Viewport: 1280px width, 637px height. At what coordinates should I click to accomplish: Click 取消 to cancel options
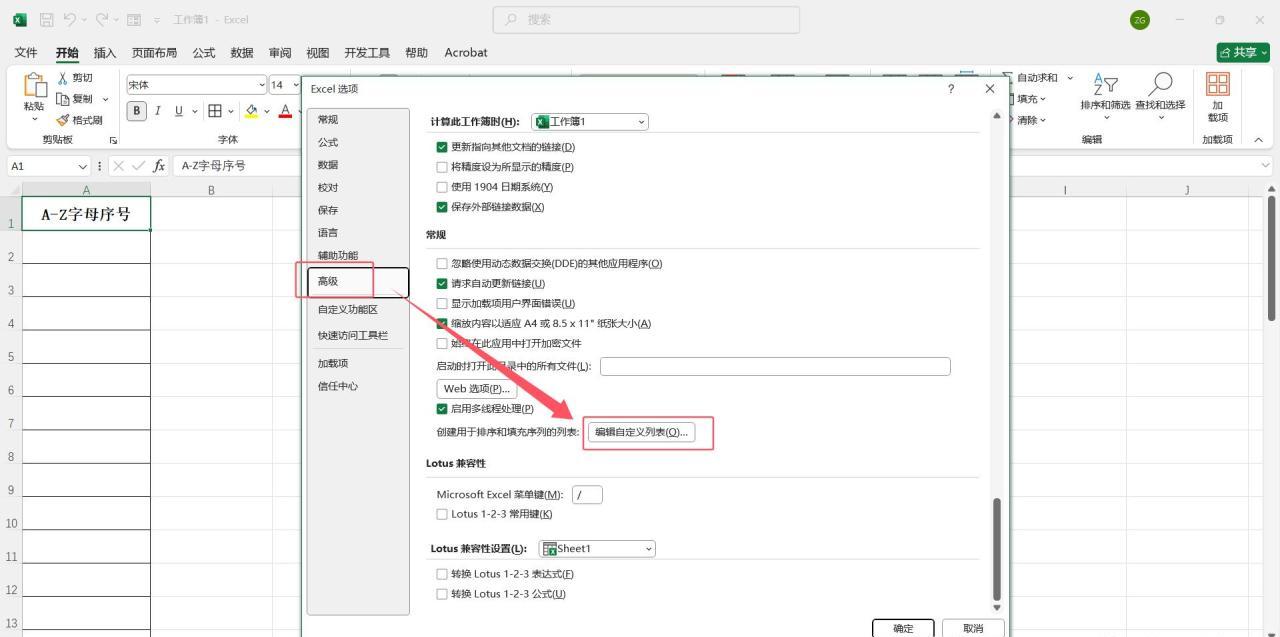[973, 629]
